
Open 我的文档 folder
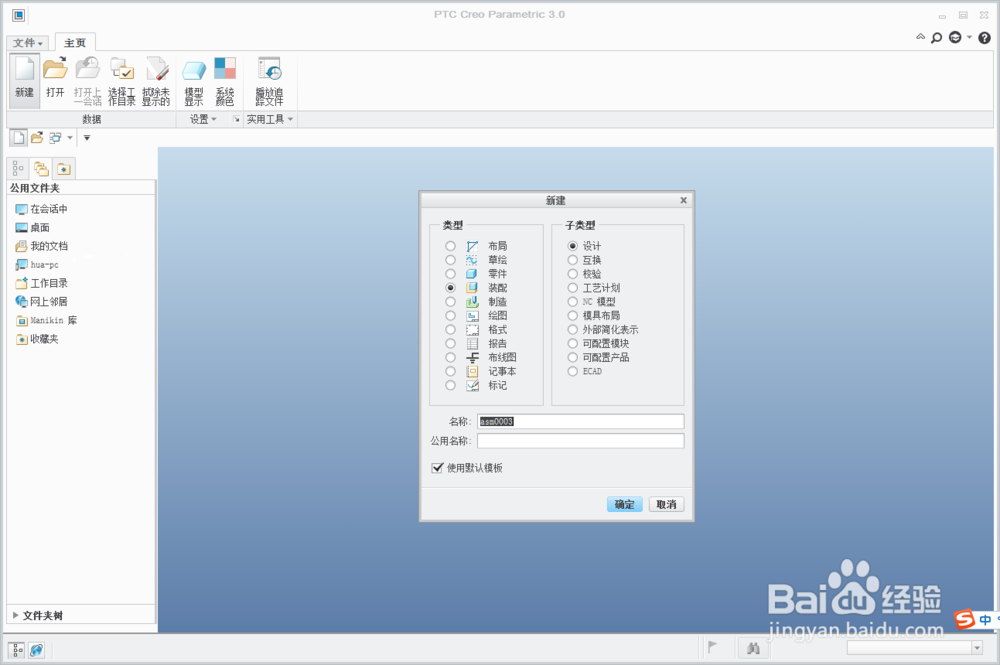[x=41, y=246]
